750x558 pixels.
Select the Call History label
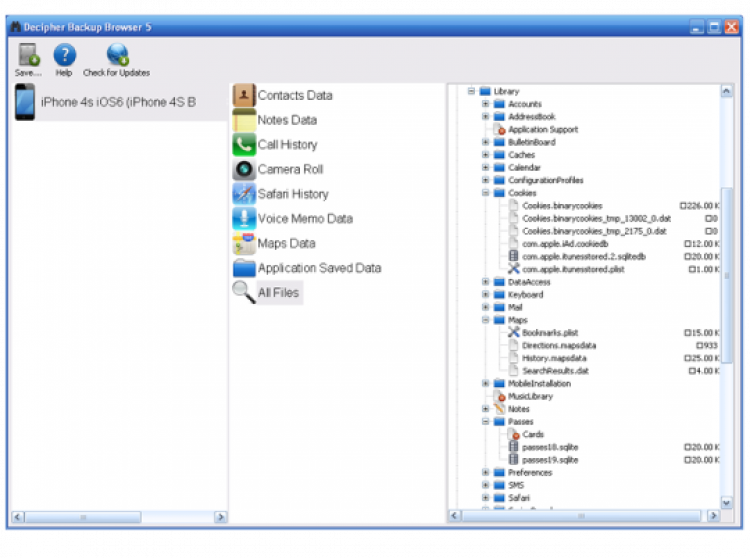point(287,144)
